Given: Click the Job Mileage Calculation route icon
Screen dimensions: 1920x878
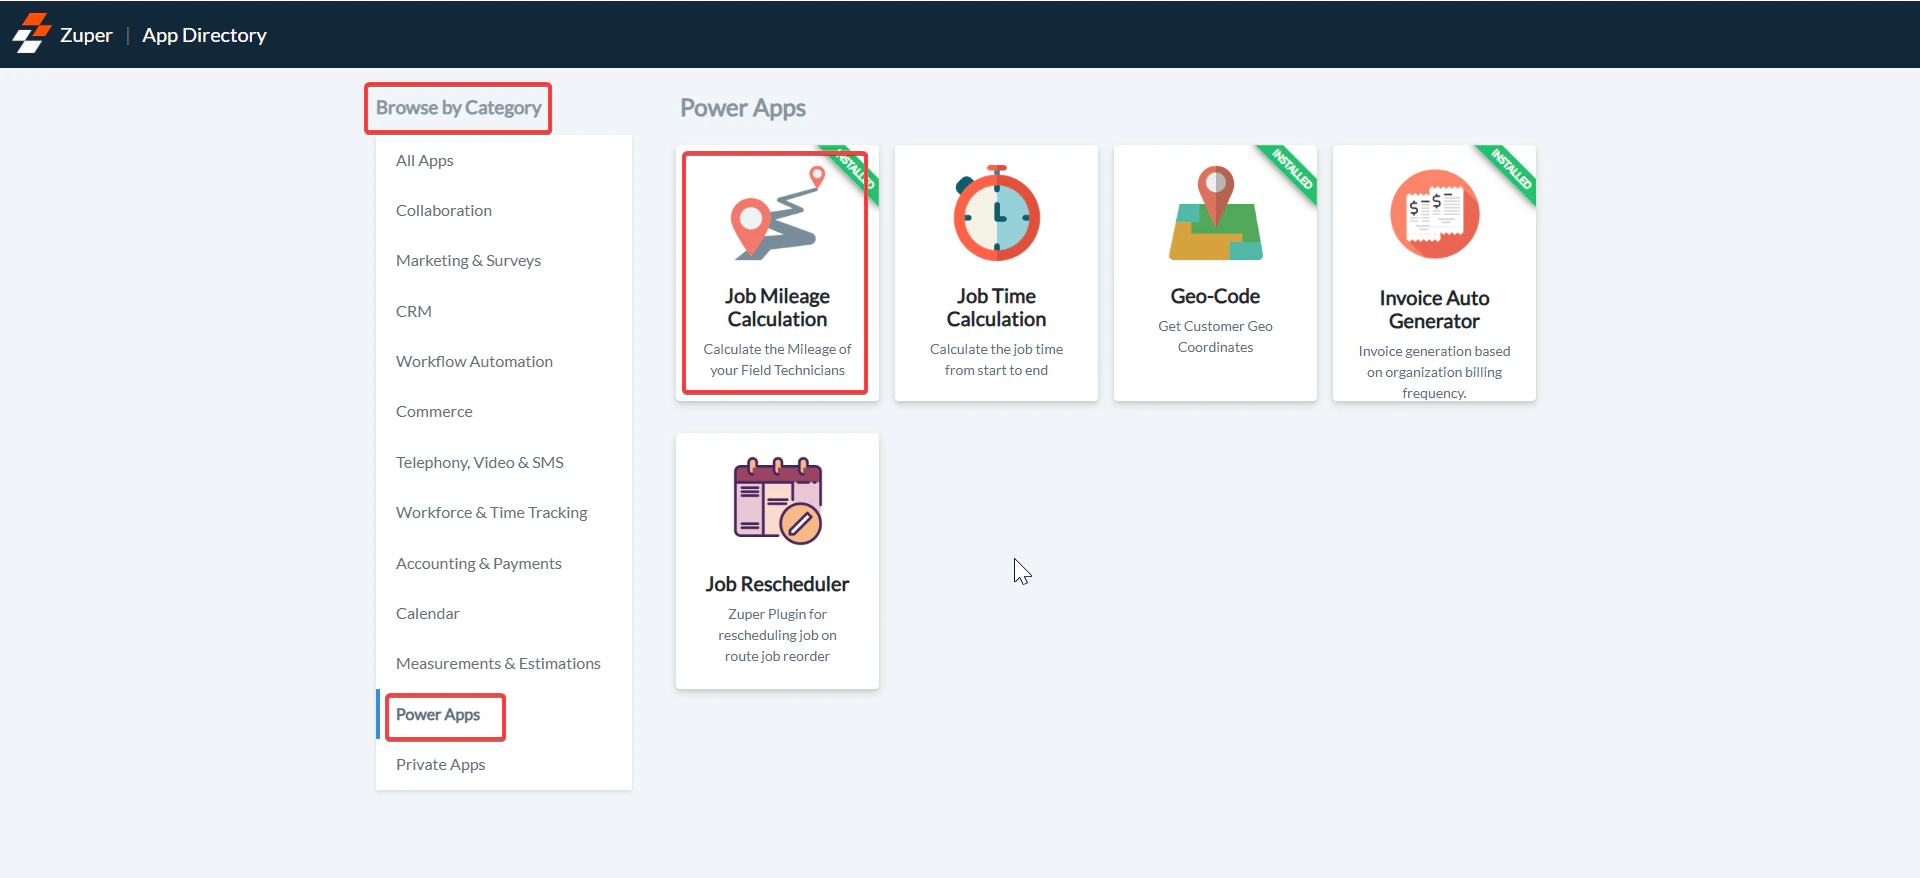Looking at the screenshot, I should pyautogui.click(x=778, y=214).
